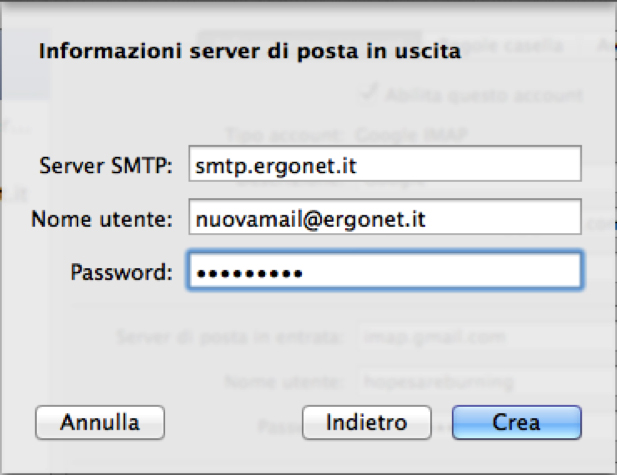Go back with the Indietro button

click(366, 422)
